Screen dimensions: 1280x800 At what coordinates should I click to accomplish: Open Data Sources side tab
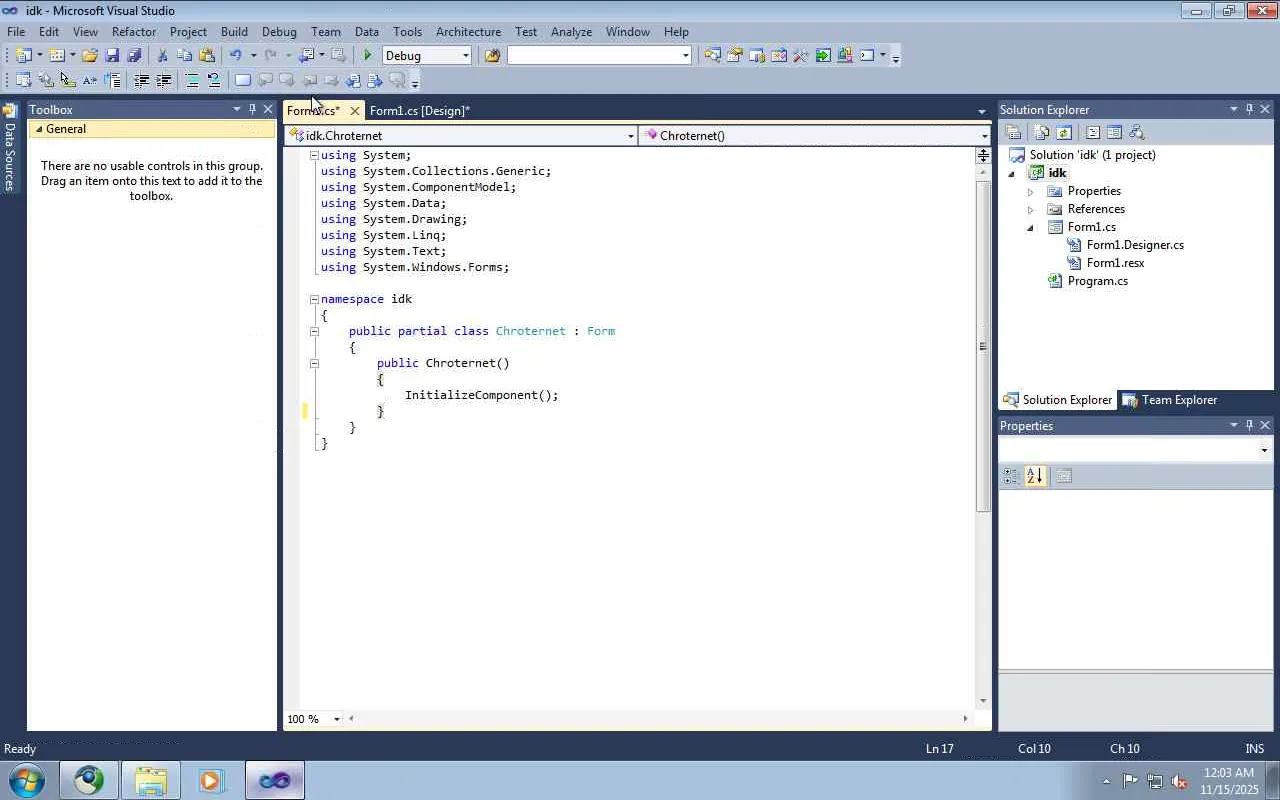pyautogui.click(x=10, y=148)
